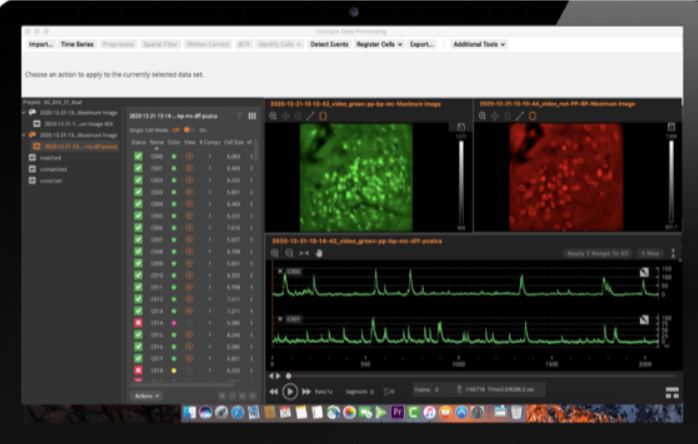Toggle Single Cell Mode switch
Viewport: 698px width, 444px height.
pyautogui.click(x=188, y=130)
